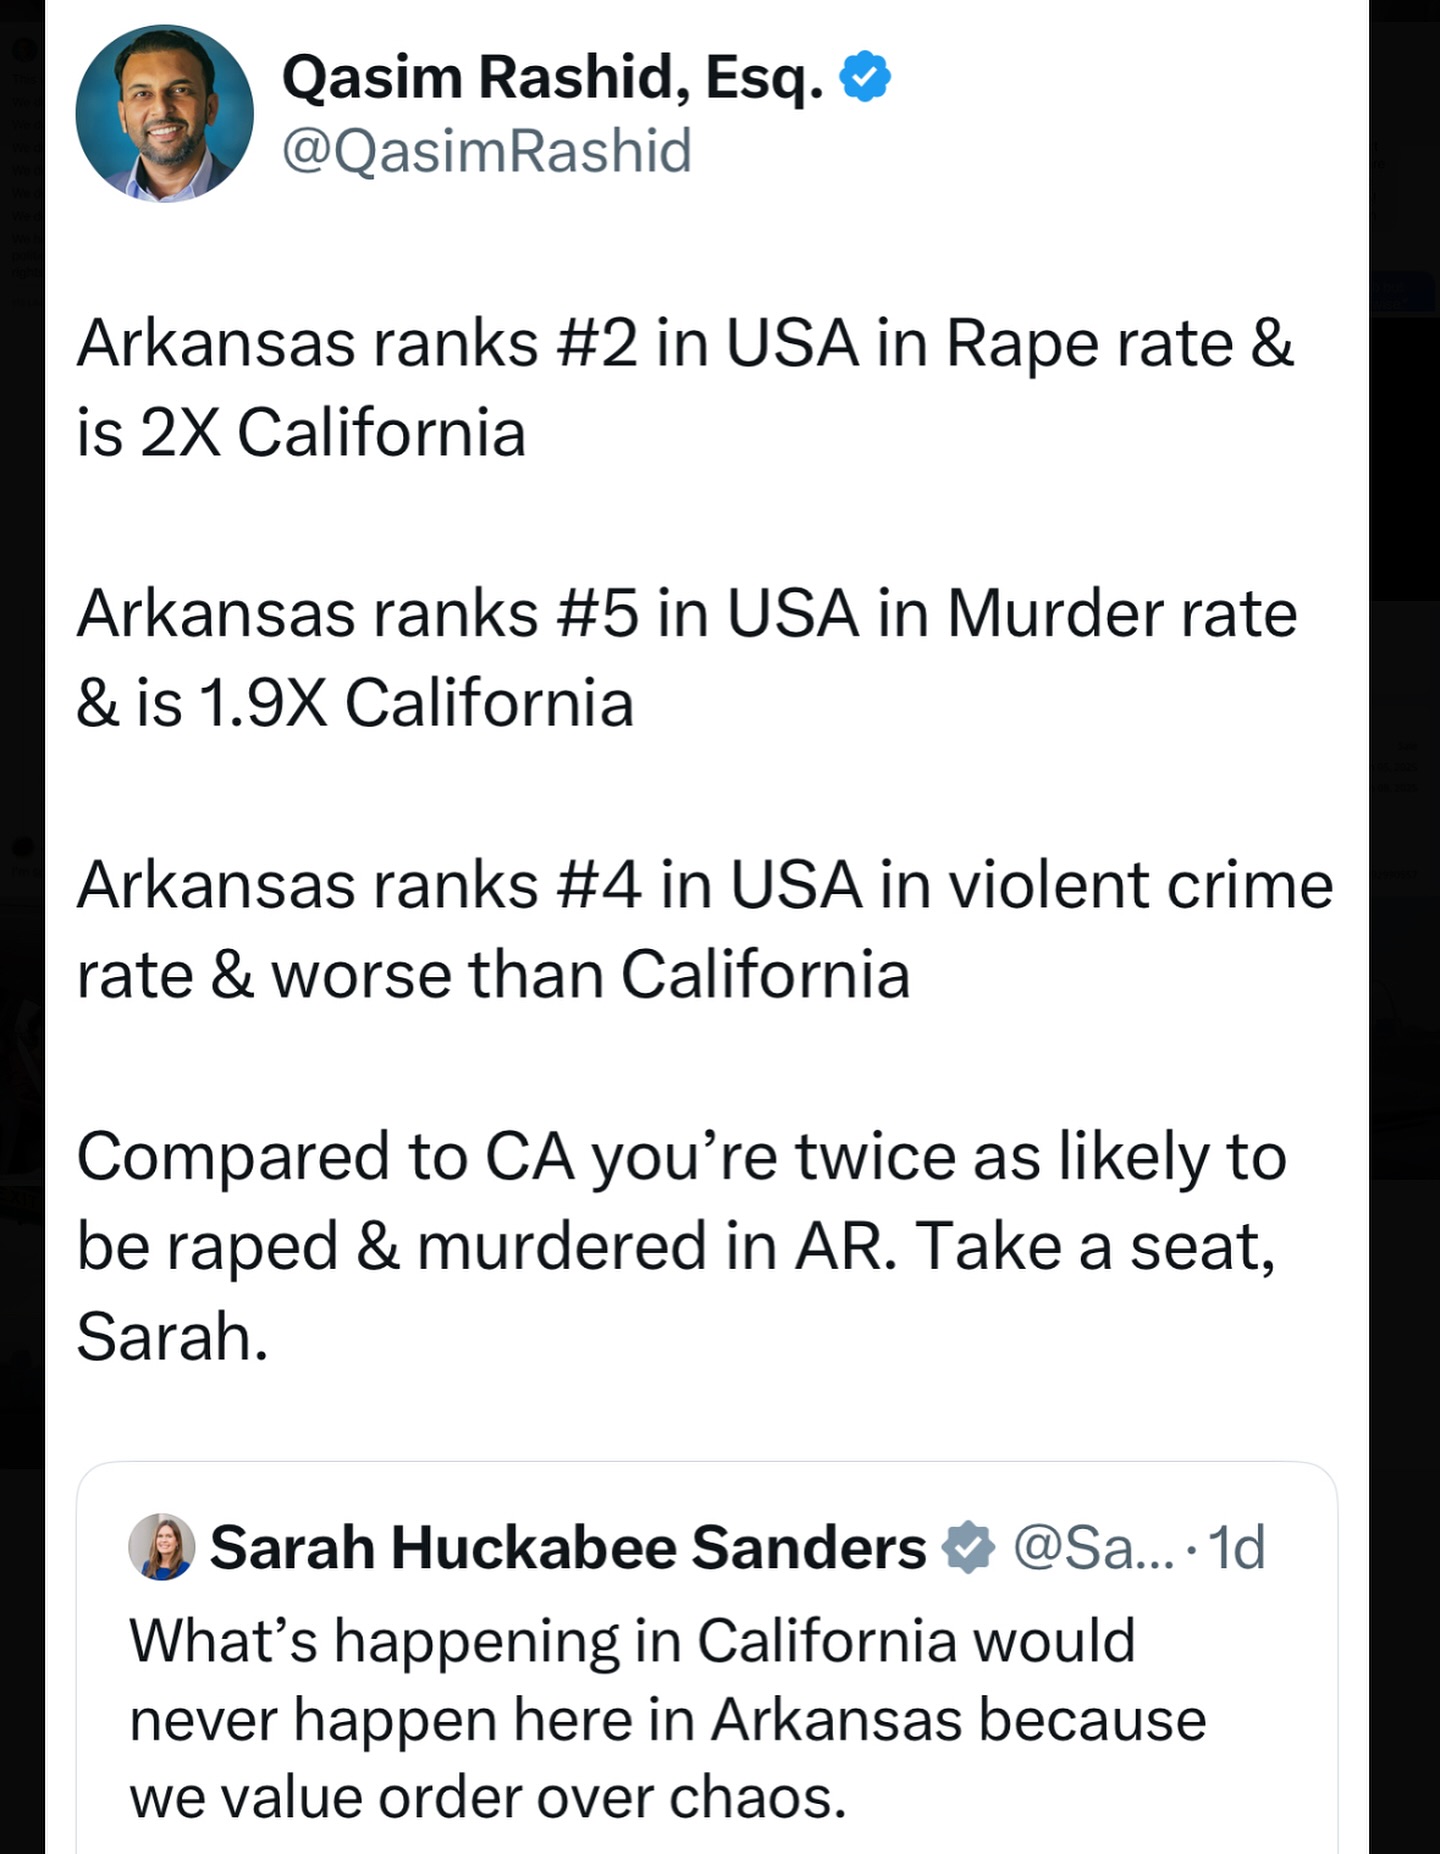Open the "Qasim Rashid, Esq." display name
1440x1854 pixels.
[x=553, y=77]
